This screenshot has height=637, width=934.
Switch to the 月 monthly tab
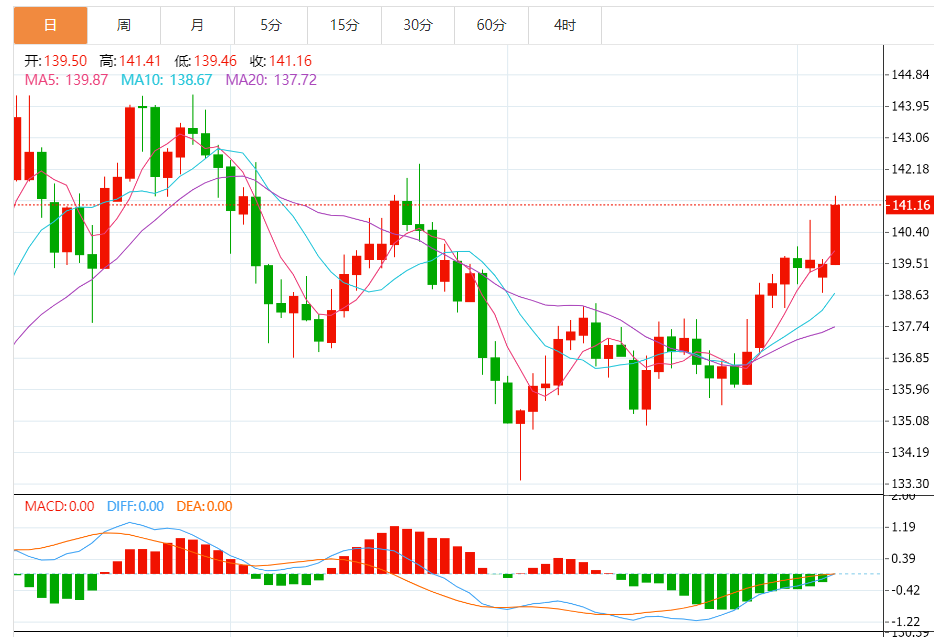[x=197, y=25]
